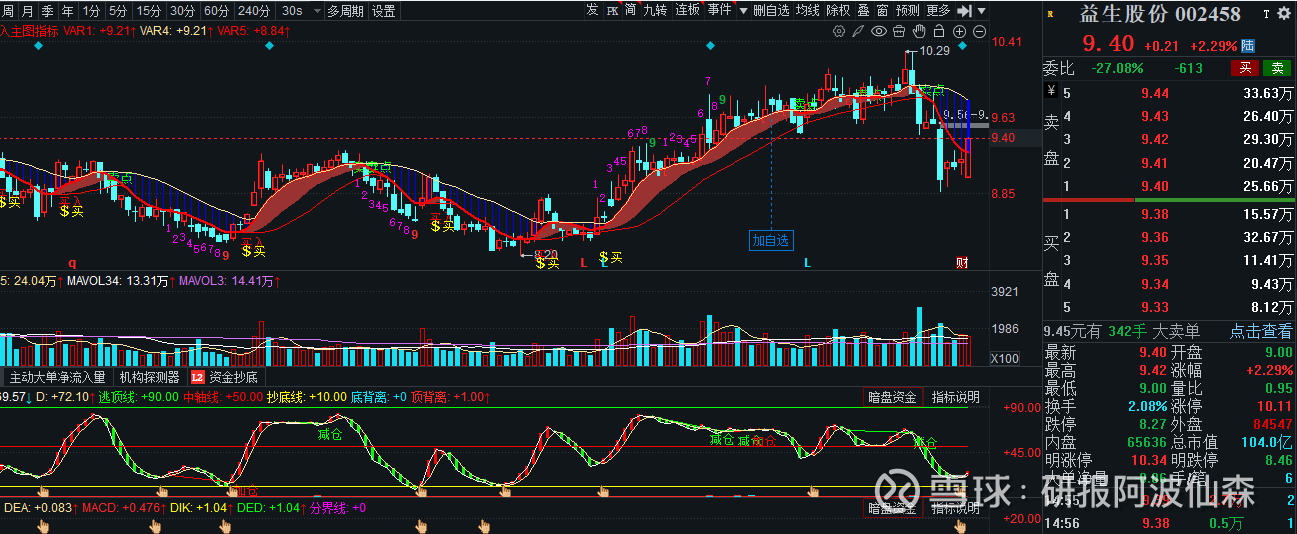The height and width of the screenshot is (534, 1297).
Task: Toggle indicator visibility eye icon
Action: pos(879,32)
